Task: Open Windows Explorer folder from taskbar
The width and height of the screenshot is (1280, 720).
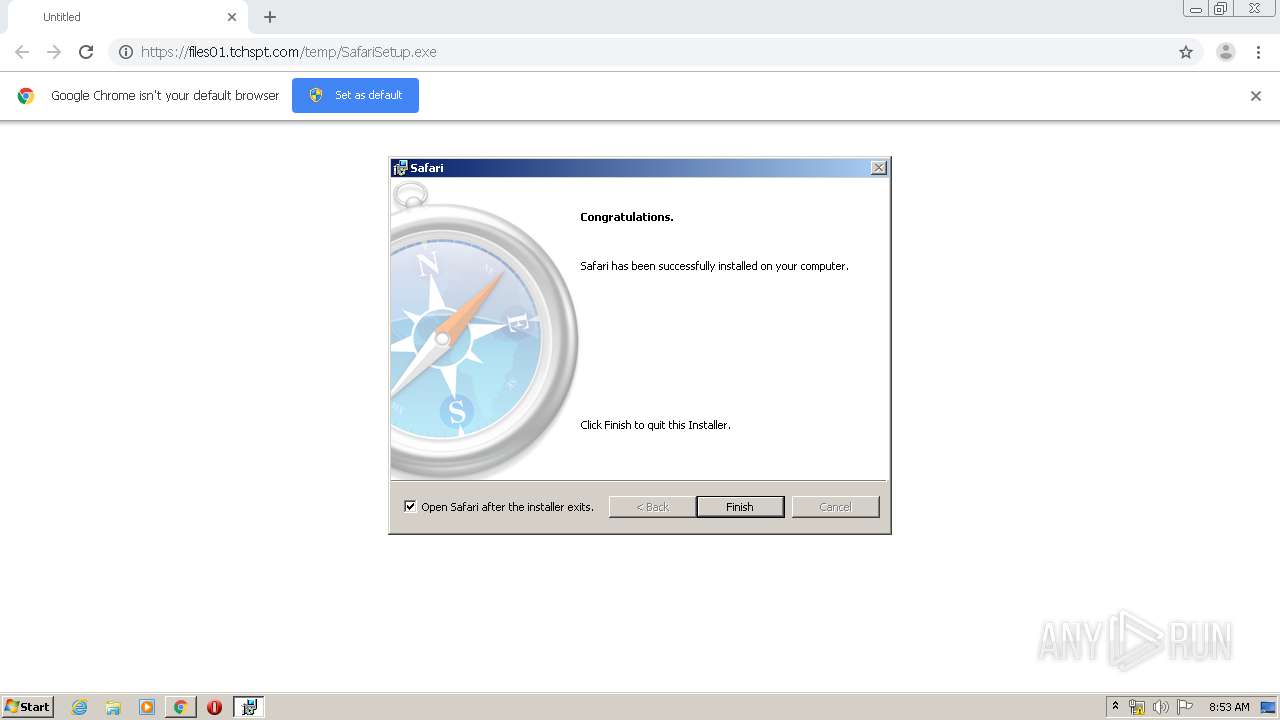Action: [x=113, y=707]
